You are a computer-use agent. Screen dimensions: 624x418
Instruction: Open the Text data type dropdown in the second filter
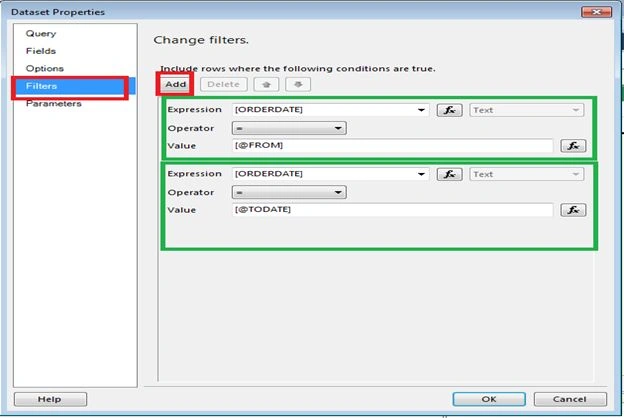[x=526, y=174]
